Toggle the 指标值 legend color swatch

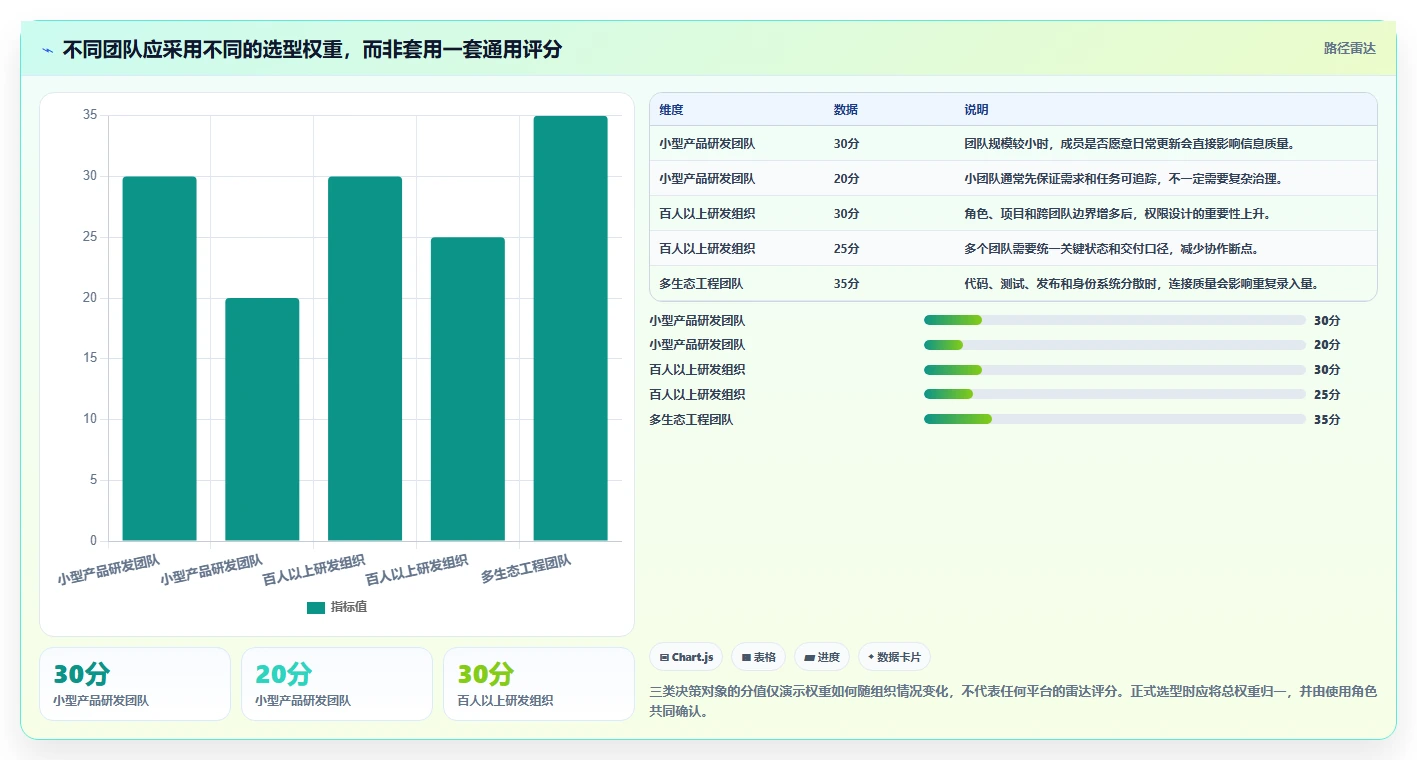click(x=316, y=607)
